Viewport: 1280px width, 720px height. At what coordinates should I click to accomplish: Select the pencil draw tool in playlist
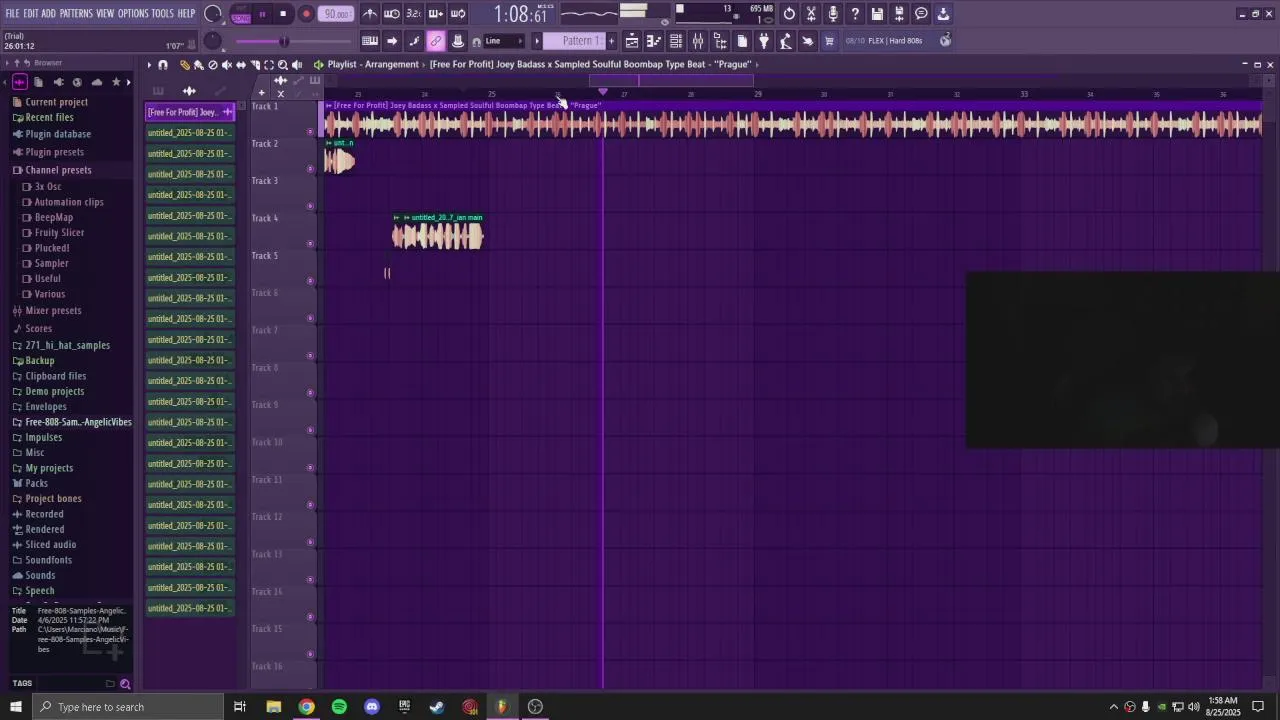click(185, 65)
